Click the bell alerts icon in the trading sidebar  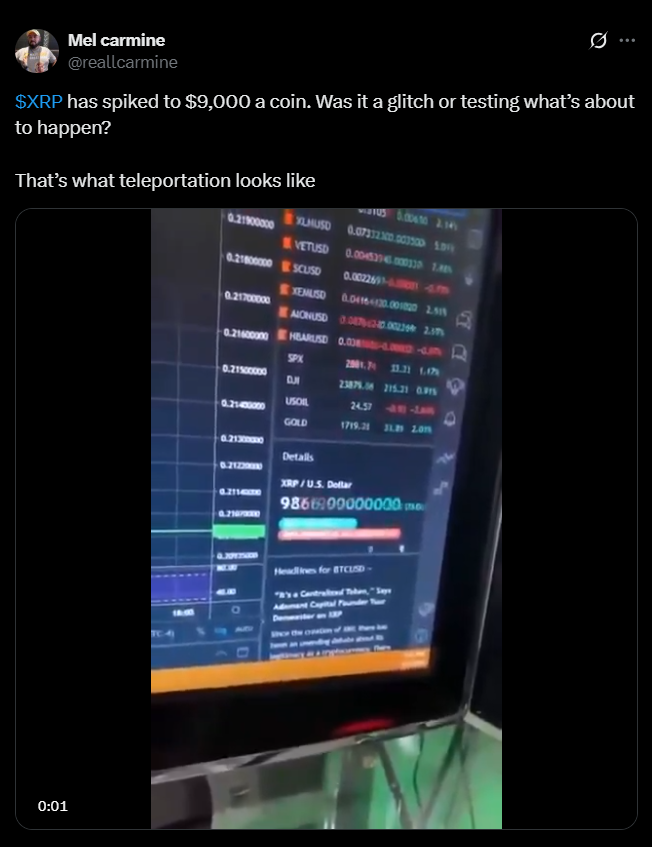(449, 419)
